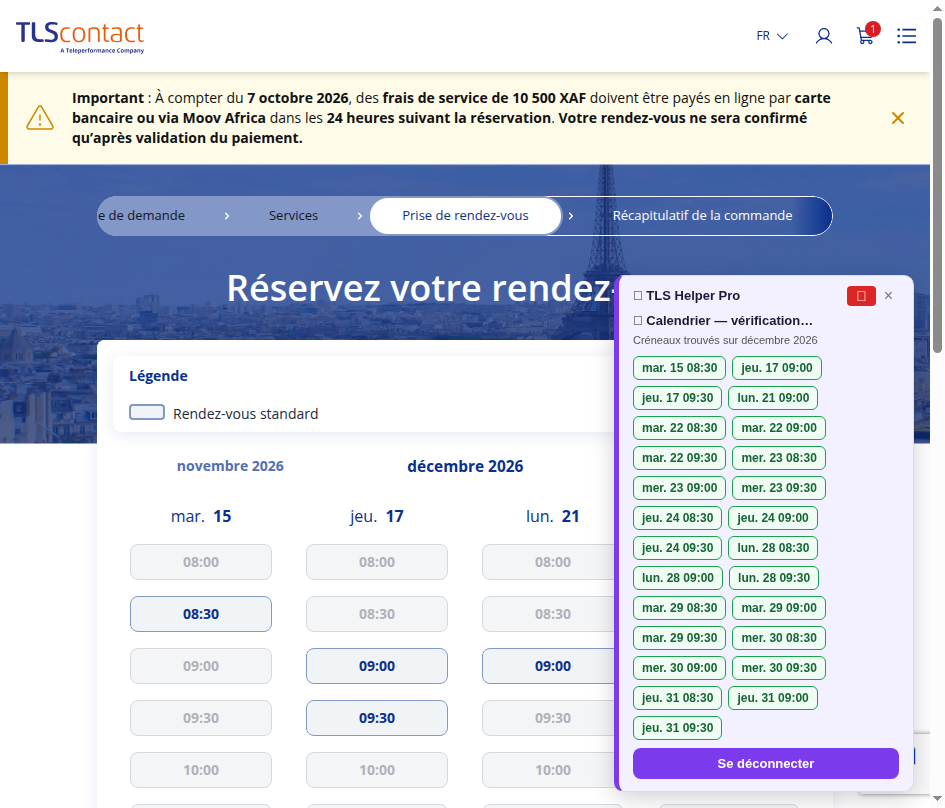
Task: Click disabled 10:00 slot on jeu. 17
Action: tap(377, 769)
